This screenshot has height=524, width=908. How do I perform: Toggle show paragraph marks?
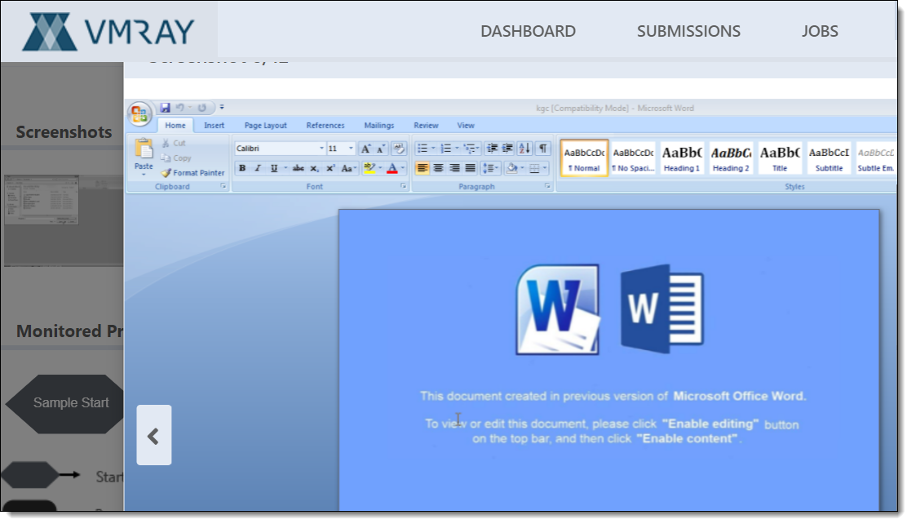[x=543, y=149]
